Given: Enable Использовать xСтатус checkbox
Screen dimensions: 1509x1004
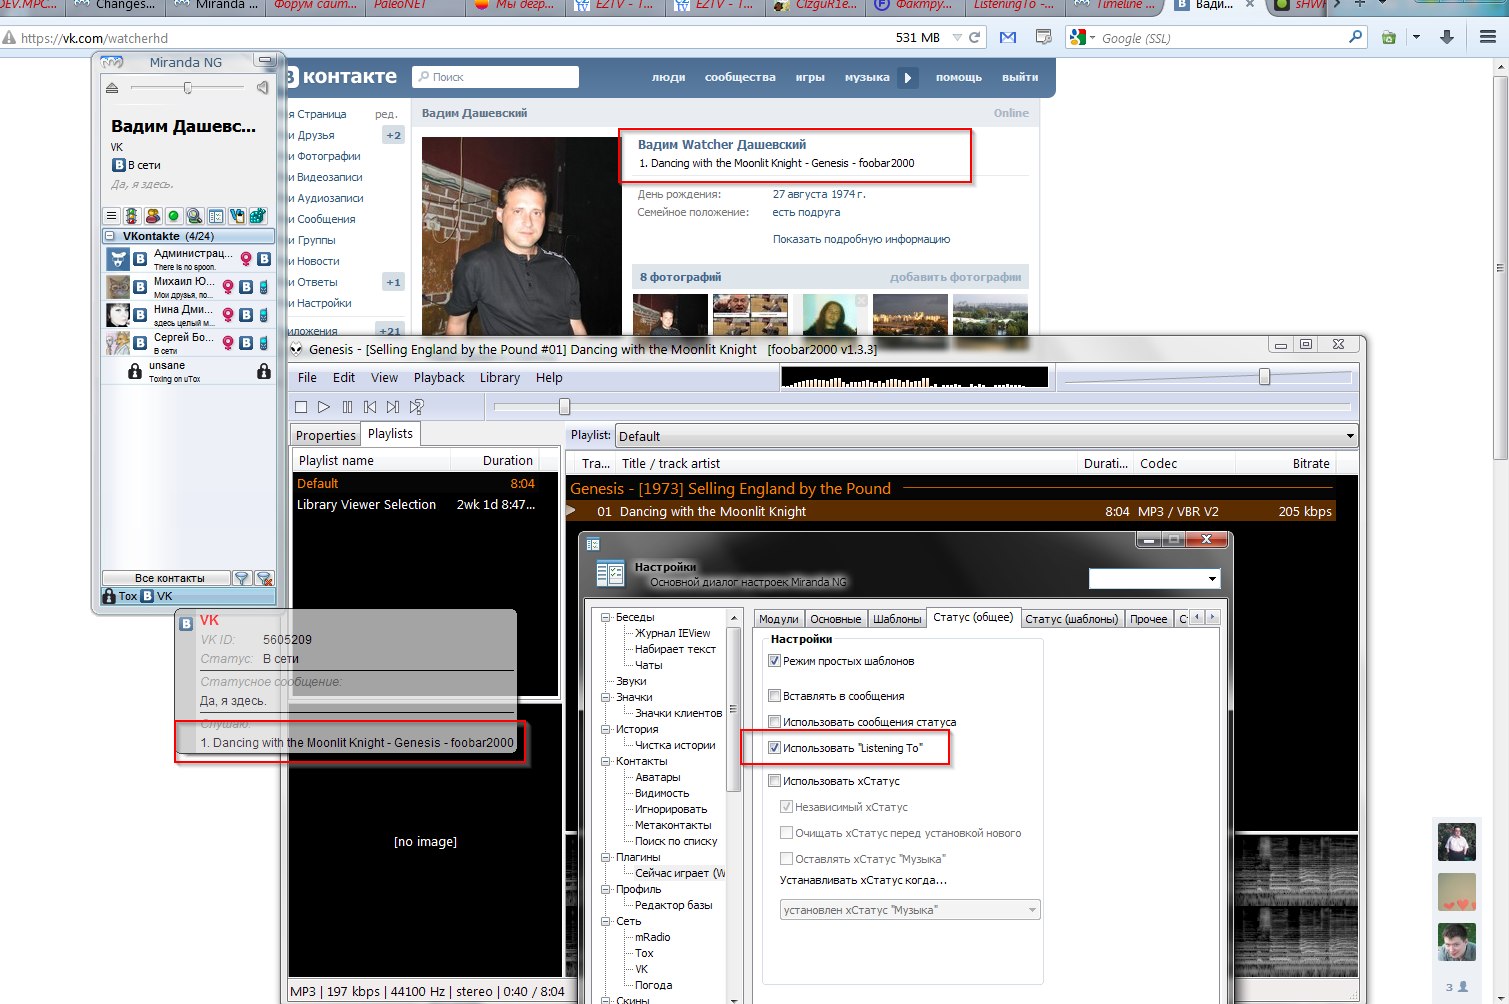Looking at the screenshot, I should point(774,781).
